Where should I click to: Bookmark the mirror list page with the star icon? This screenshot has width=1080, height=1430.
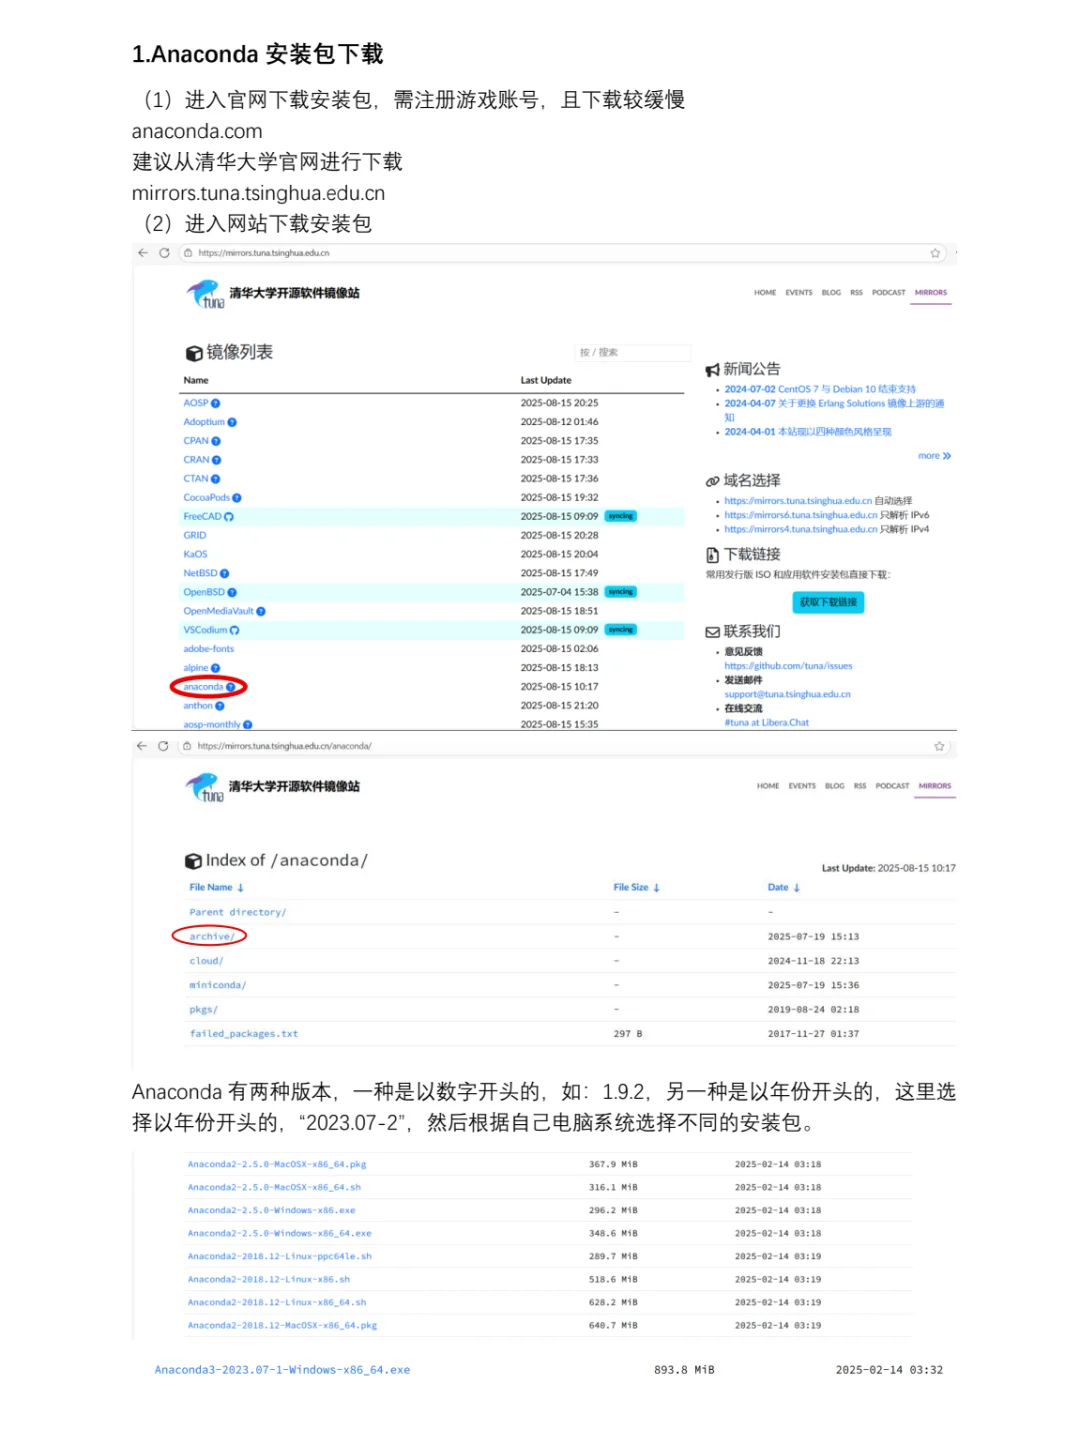pyautogui.click(x=936, y=253)
